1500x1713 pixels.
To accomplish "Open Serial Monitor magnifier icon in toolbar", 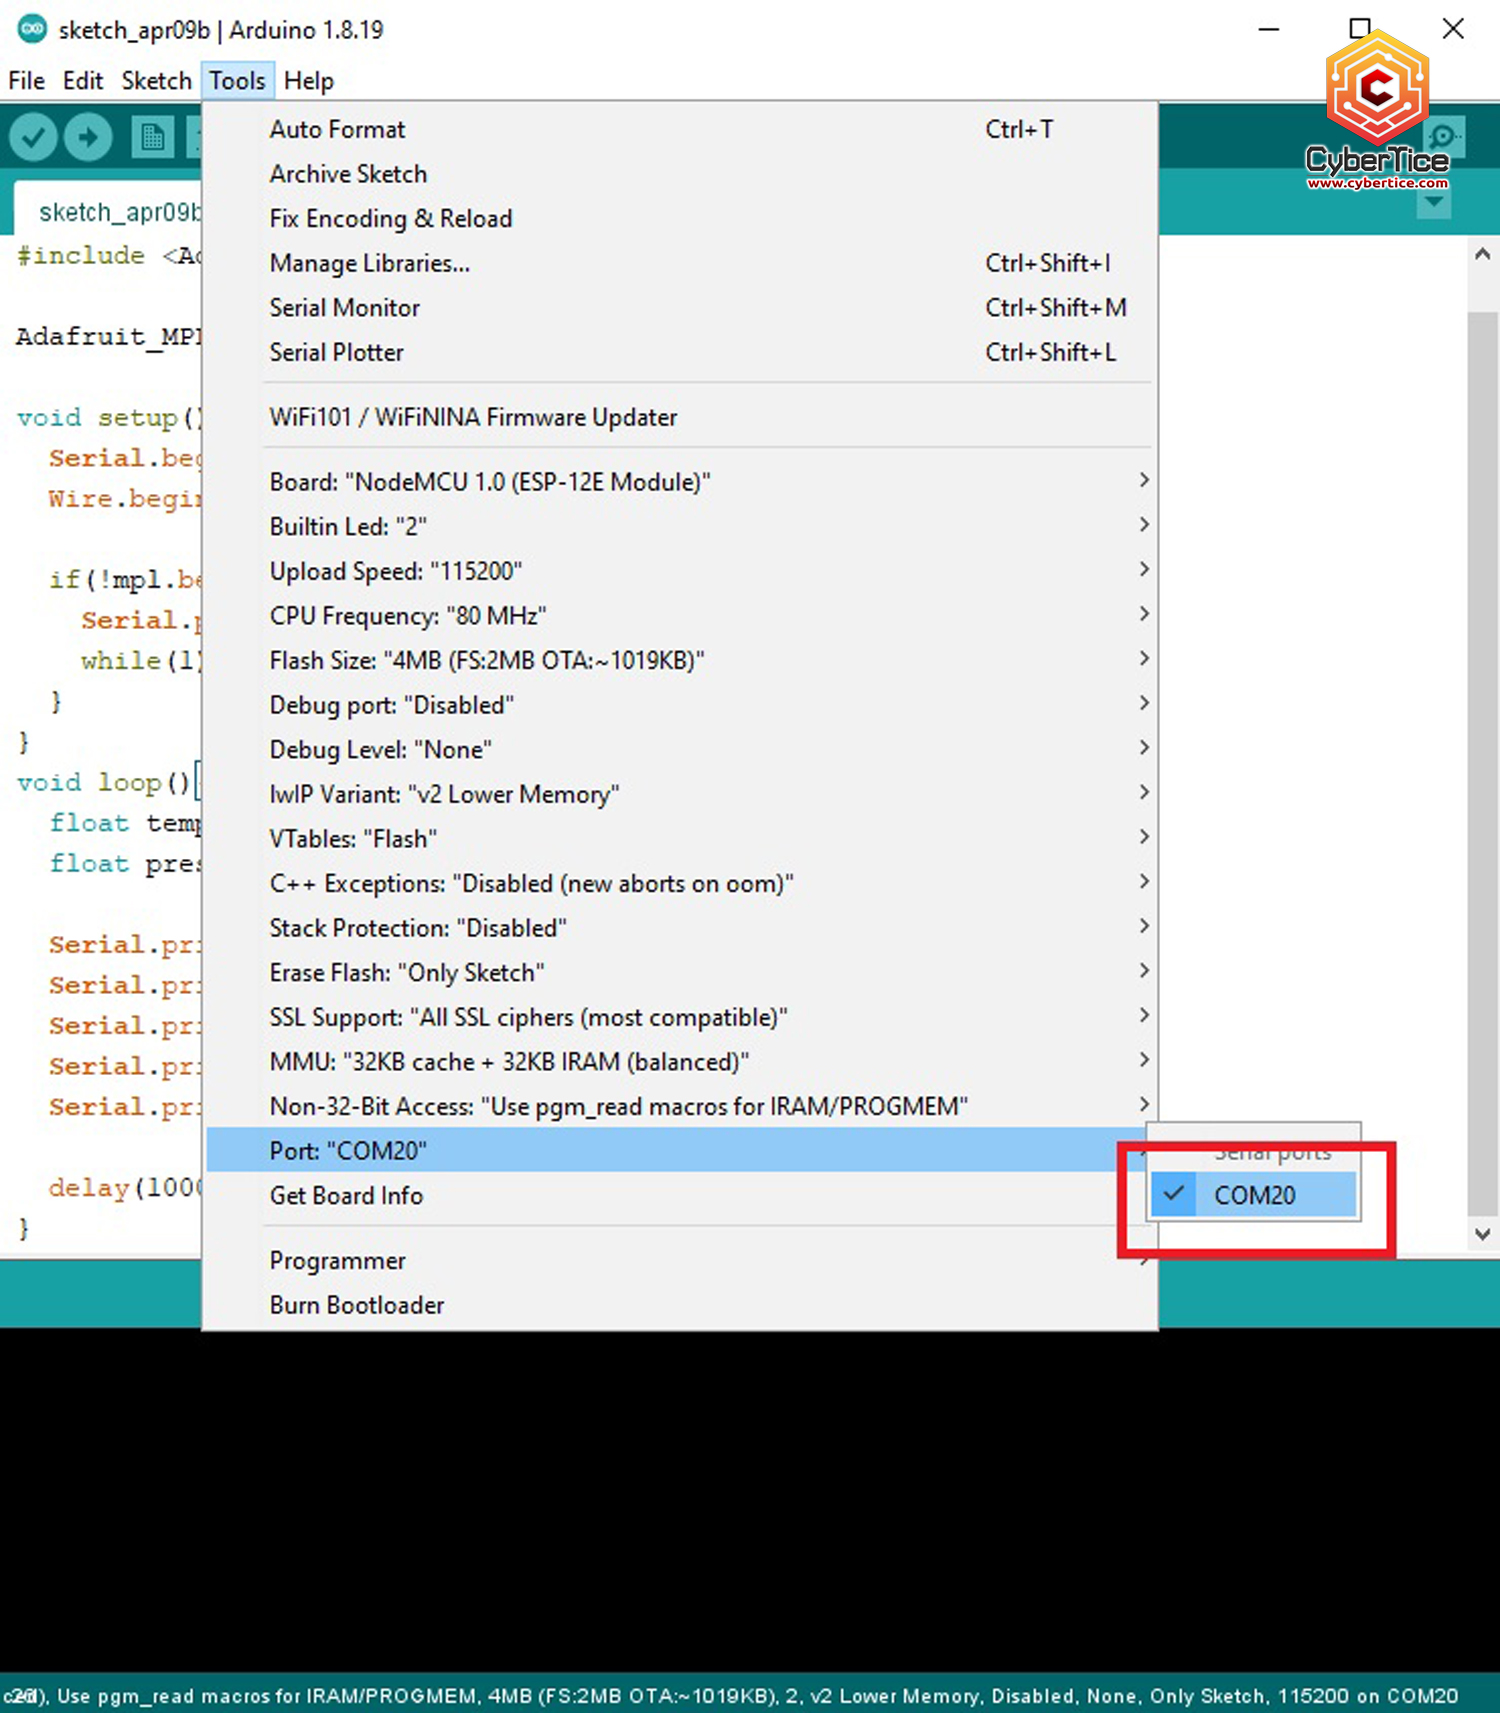I will (x=1443, y=137).
